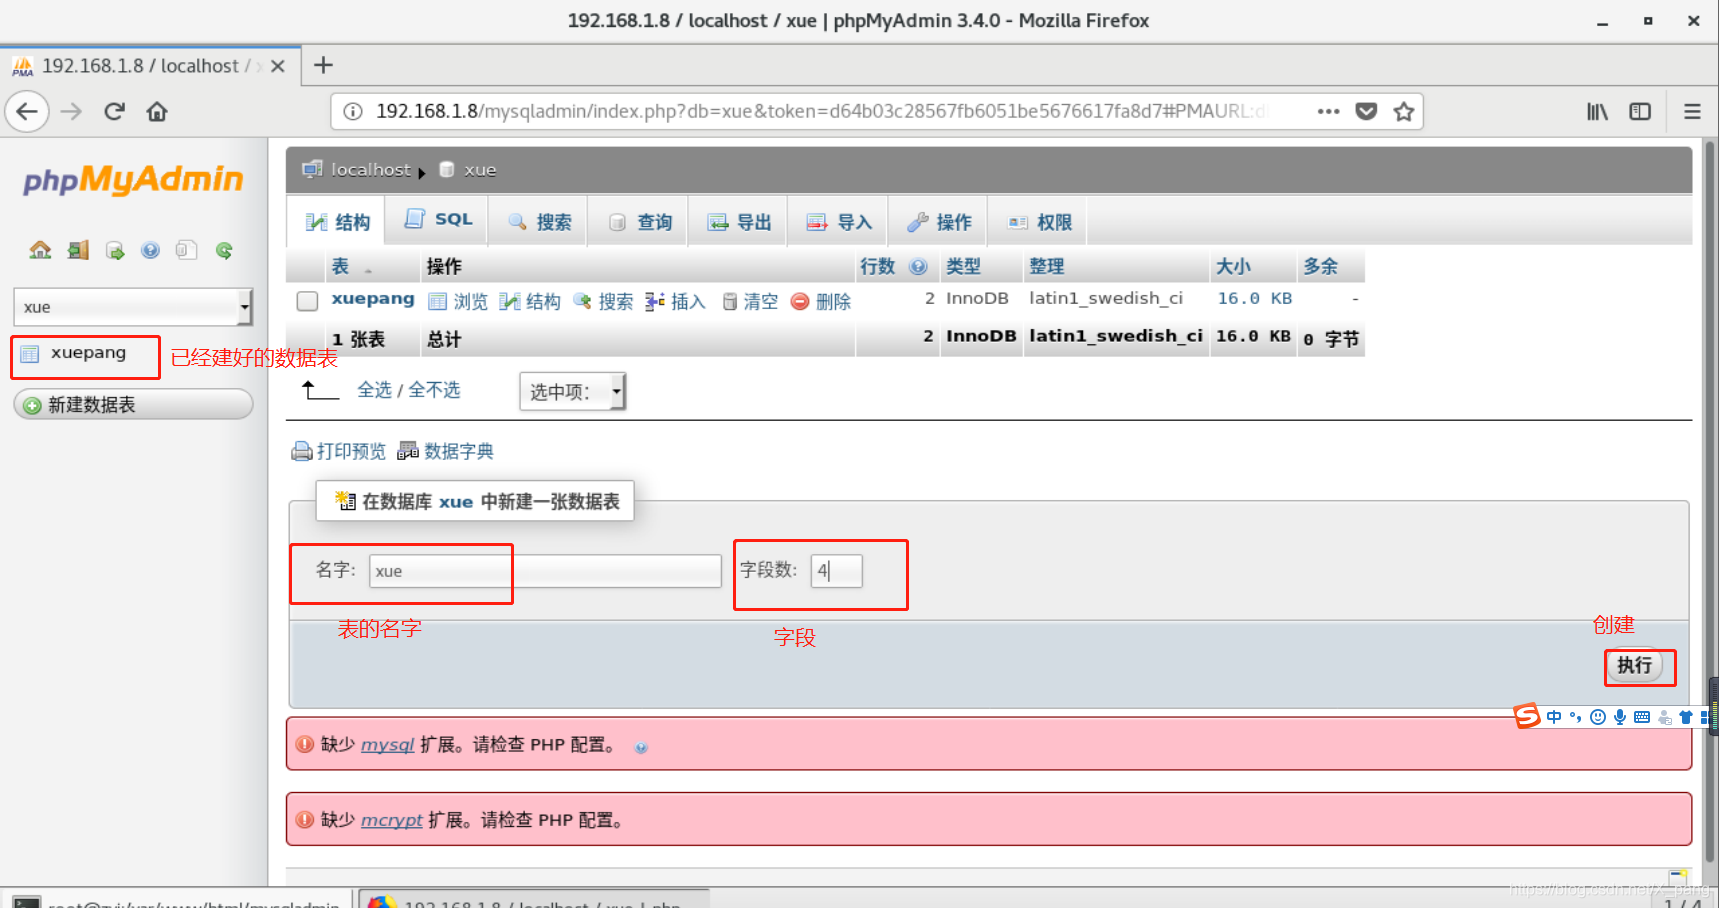Open page actions three-dot menu
The width and height of the screenshot is (1719, 908).
click(x=1328, y=111)
